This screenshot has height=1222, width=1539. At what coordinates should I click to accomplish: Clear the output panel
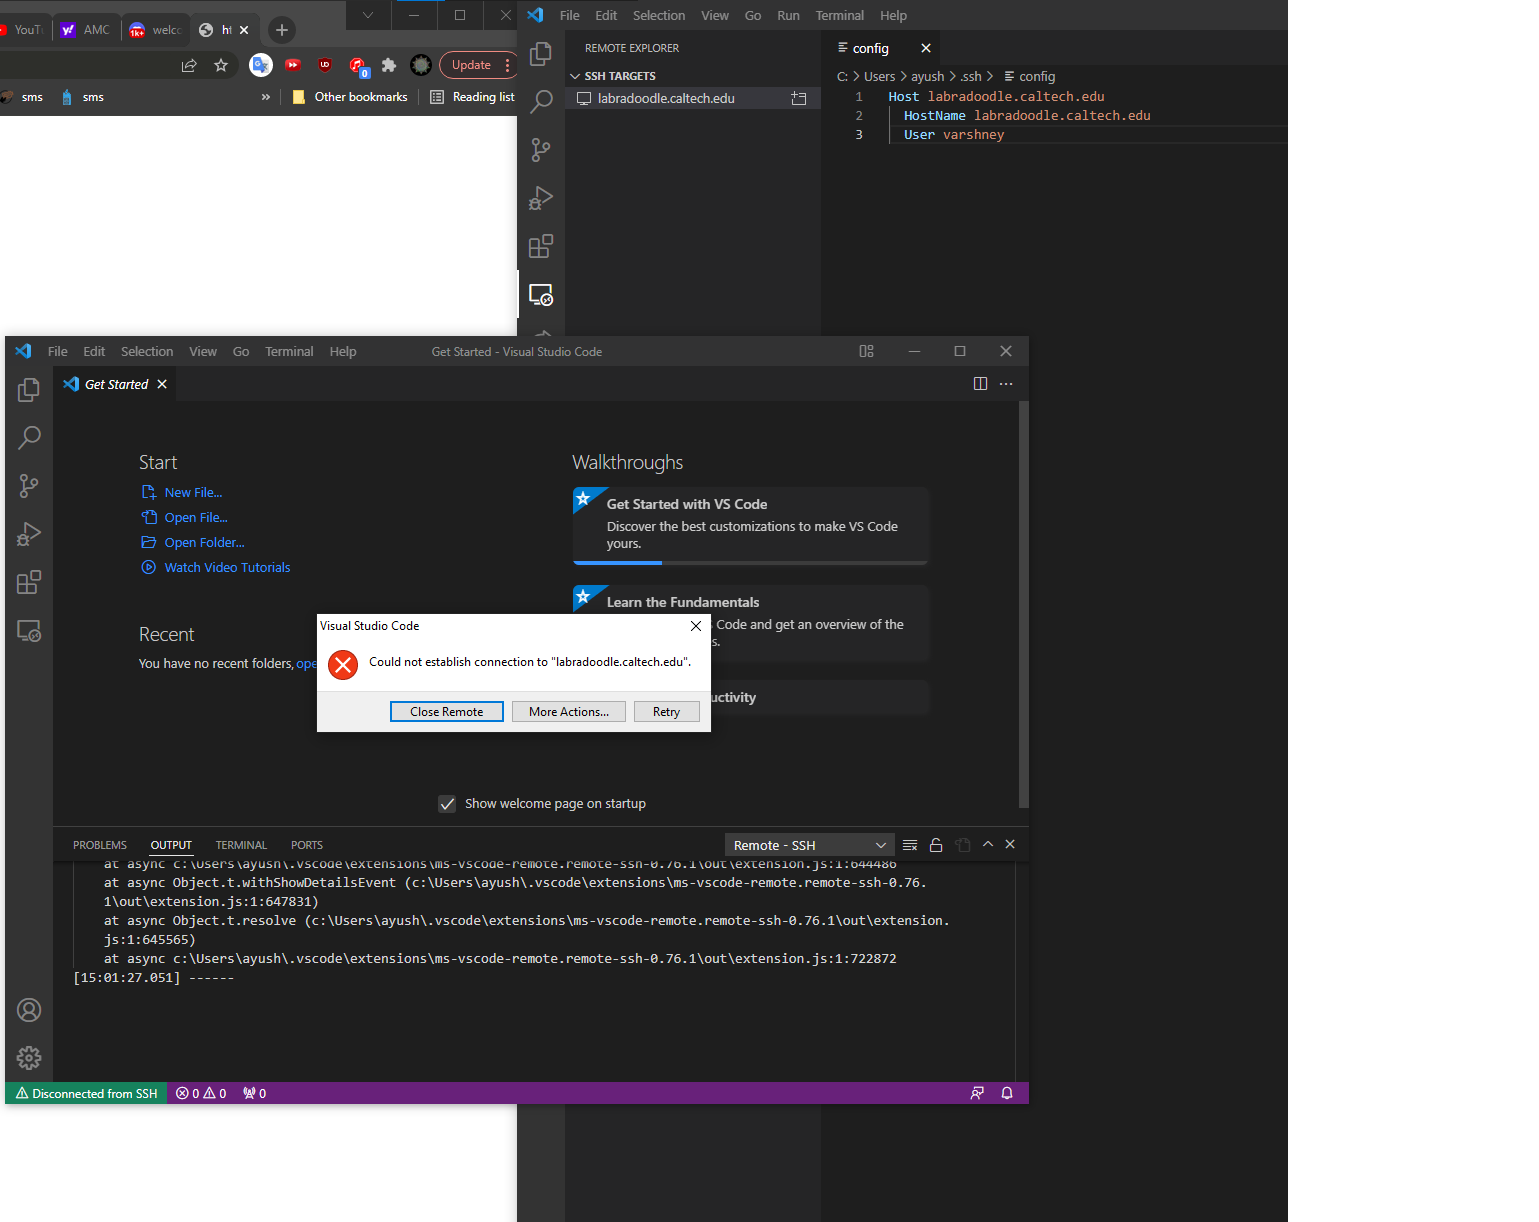pos(910,845)
